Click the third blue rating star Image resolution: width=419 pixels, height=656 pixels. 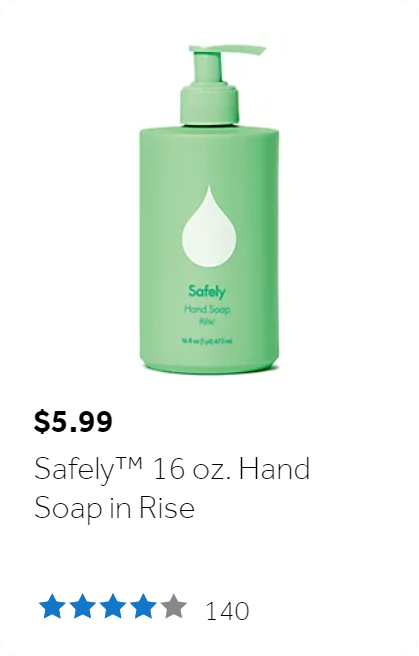click(113, 605)
